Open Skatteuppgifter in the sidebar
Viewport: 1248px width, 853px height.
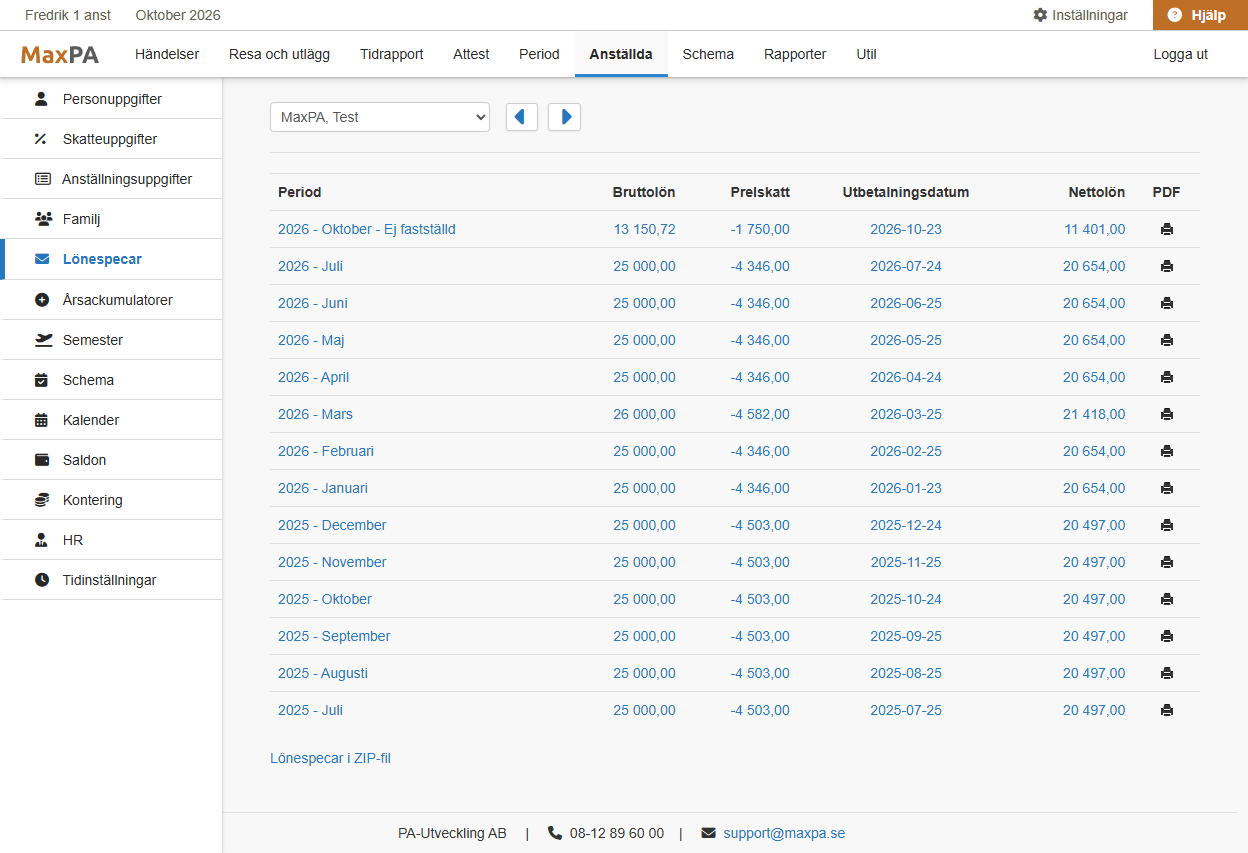pos(111,139)
